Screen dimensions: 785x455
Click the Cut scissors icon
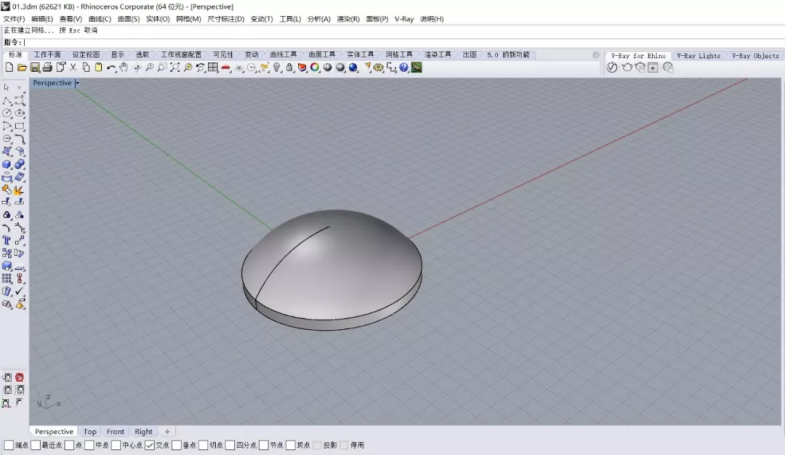[x=72, y=67]
